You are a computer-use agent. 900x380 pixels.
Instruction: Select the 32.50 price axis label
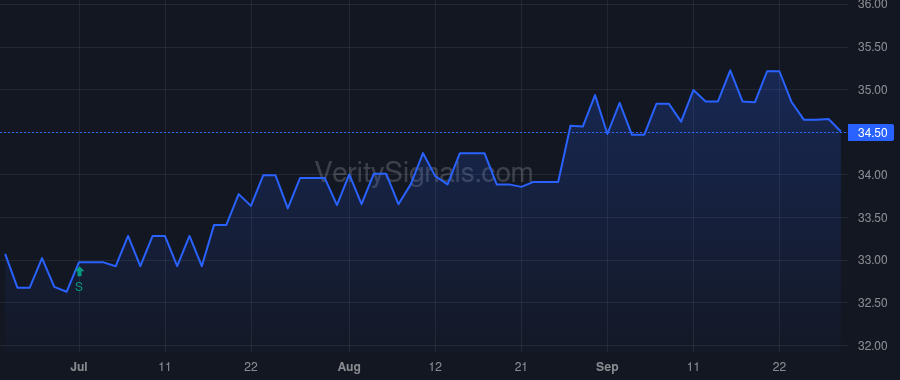pos(872,303)
